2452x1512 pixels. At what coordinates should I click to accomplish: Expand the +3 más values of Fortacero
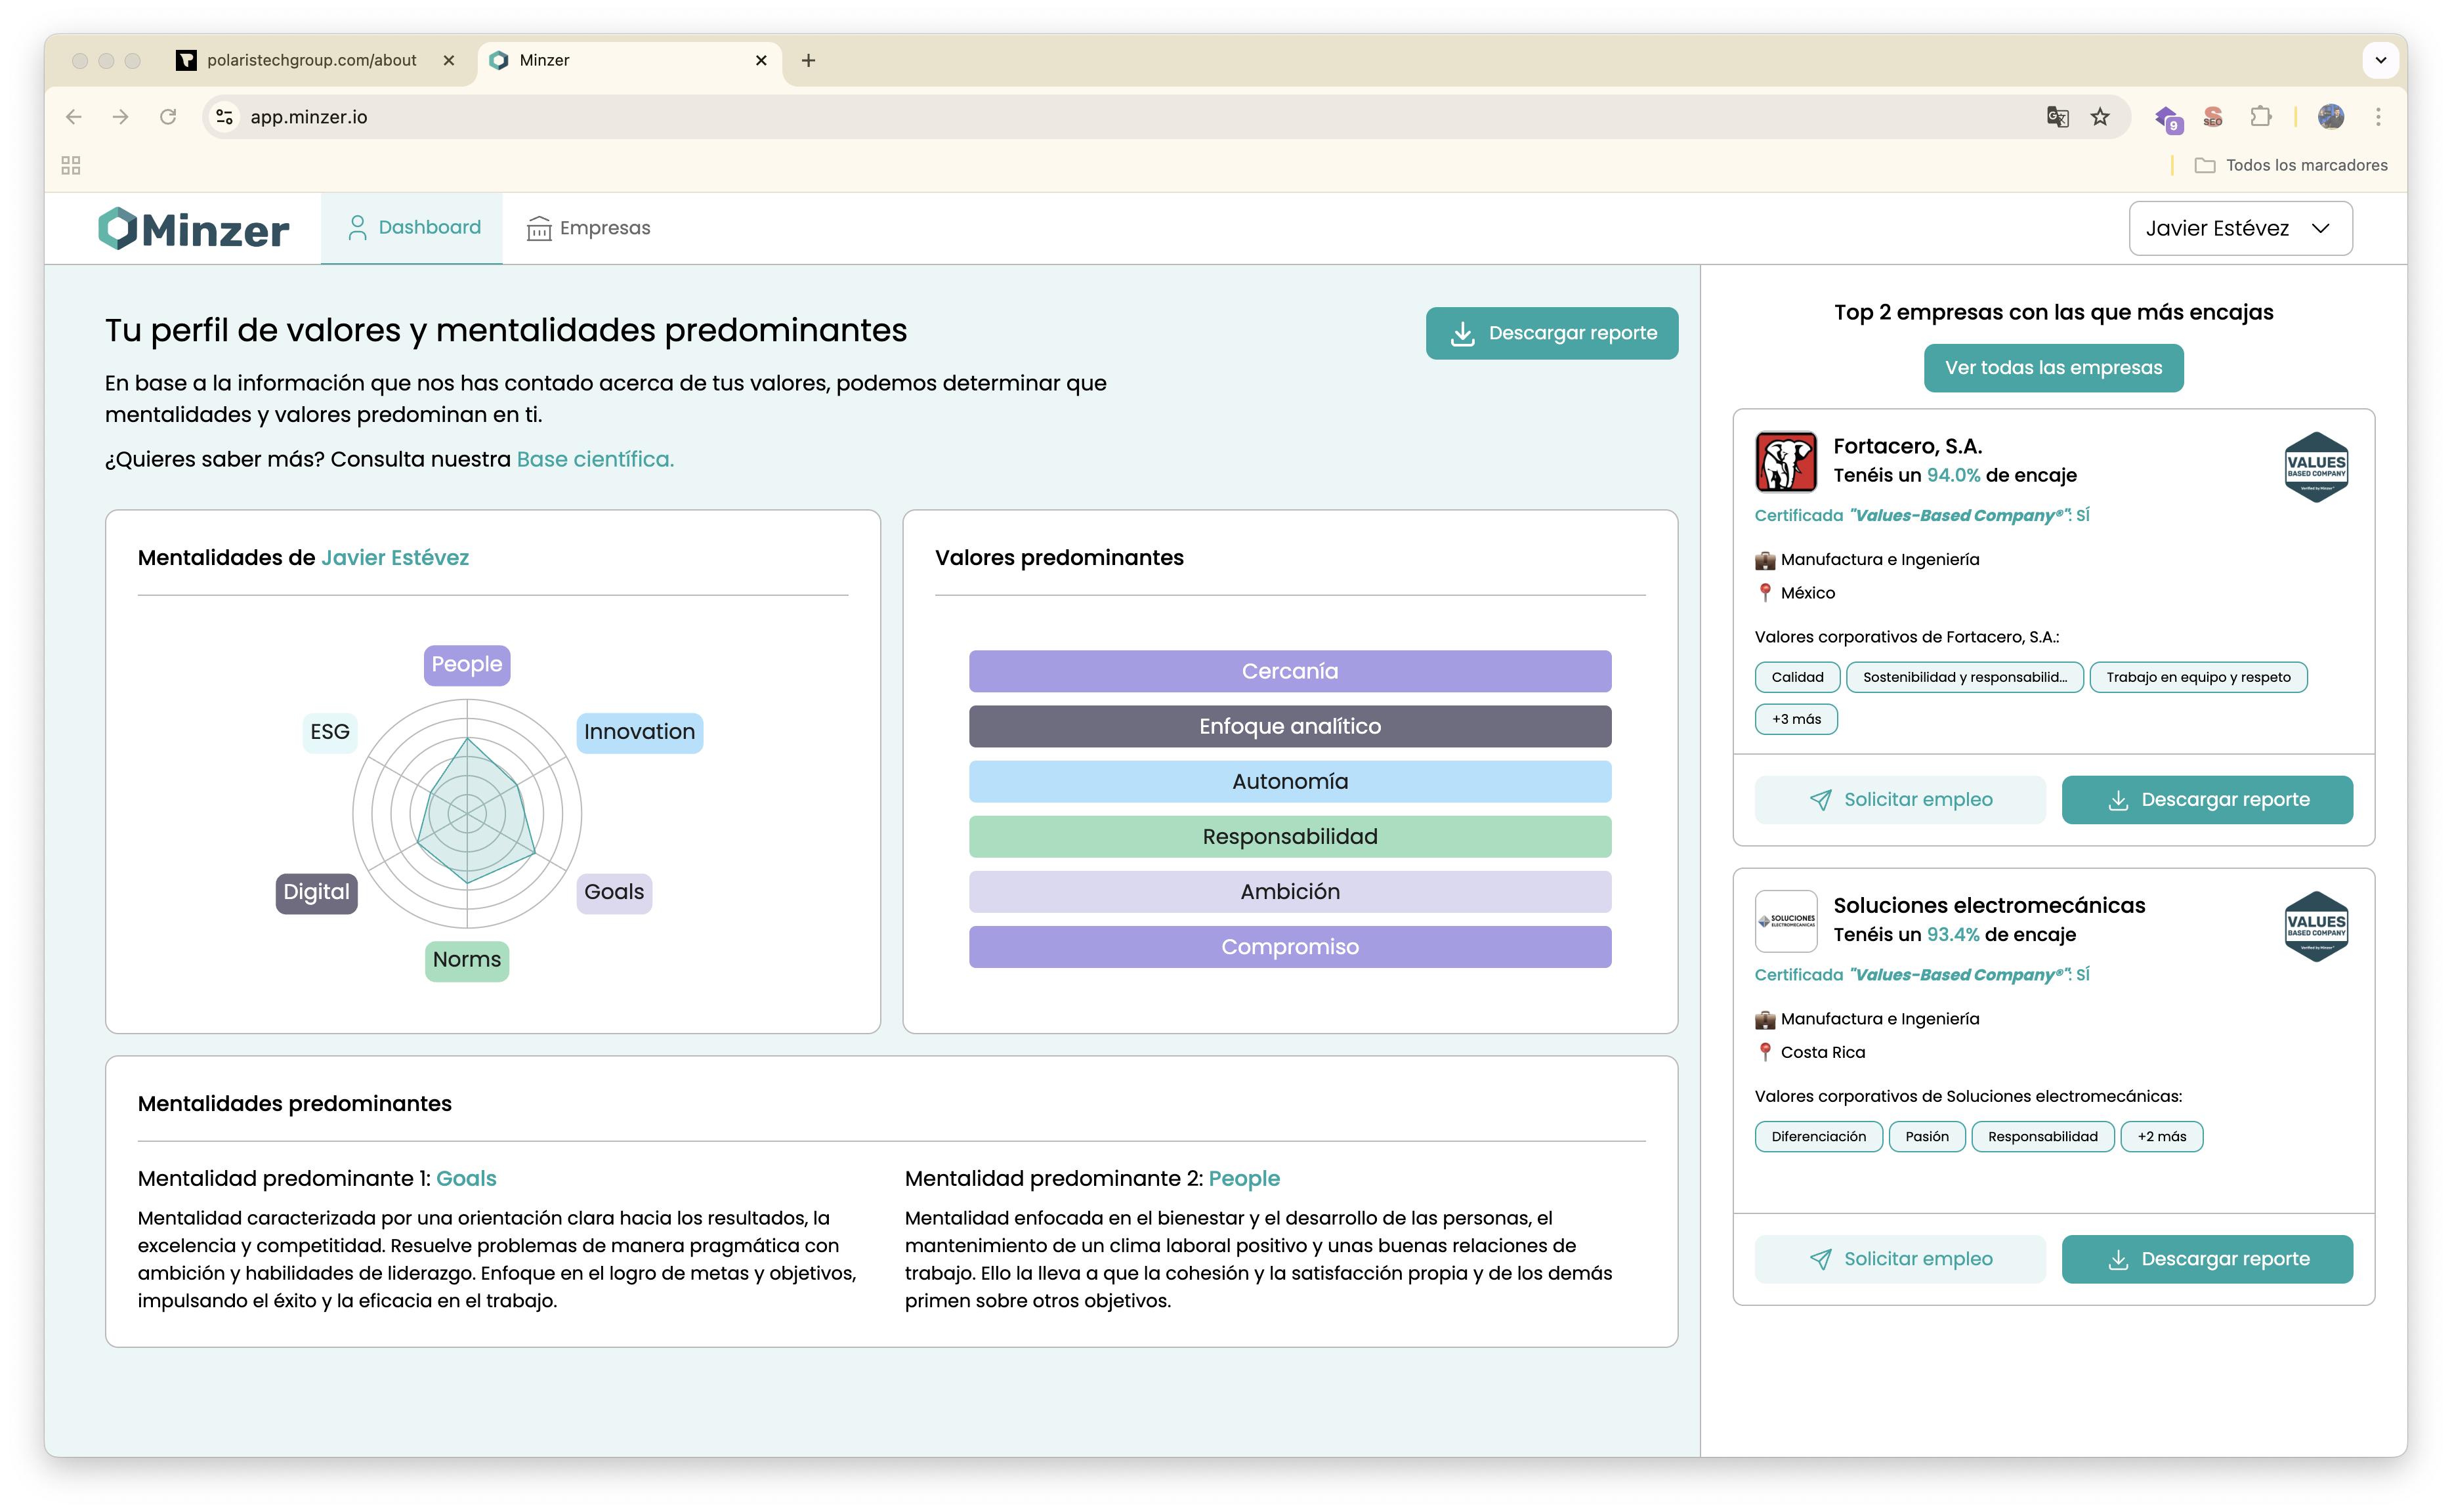tap(1796, 719)
